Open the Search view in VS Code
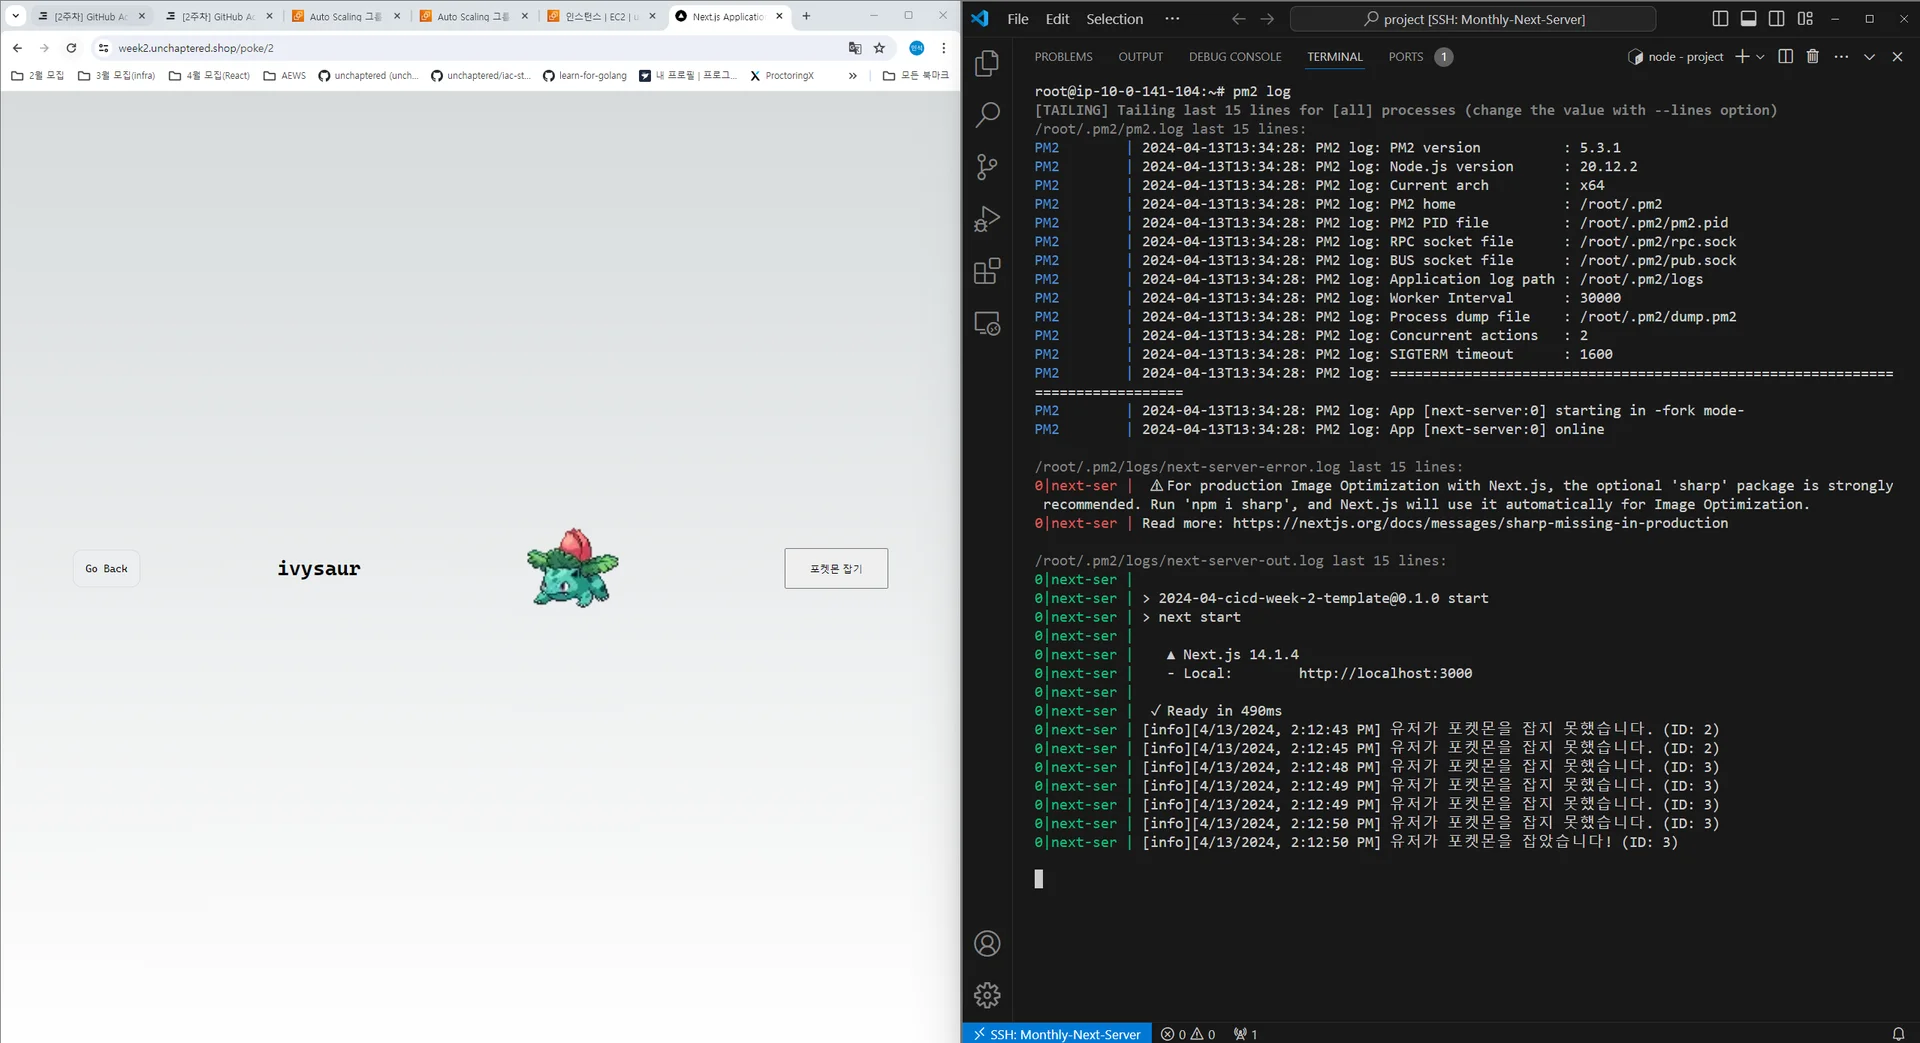 (x=987, y=115)
